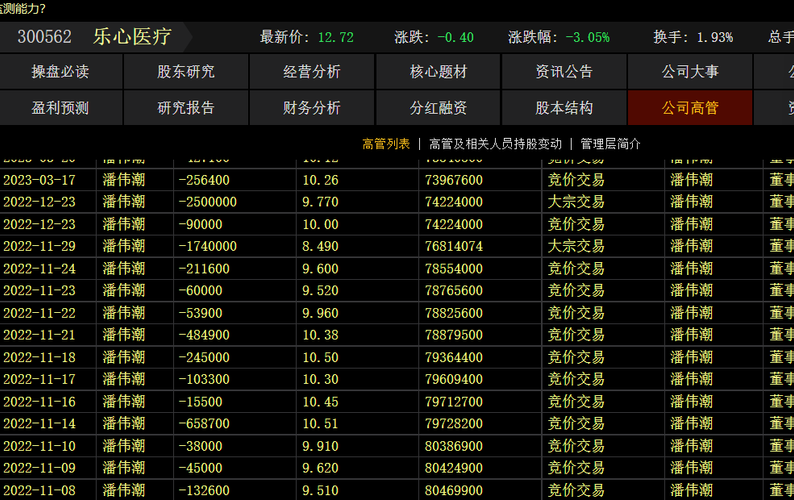Screen dimensions: 794x500
Task: Select date cell 2022-11-22
Action: pos(39,313)
